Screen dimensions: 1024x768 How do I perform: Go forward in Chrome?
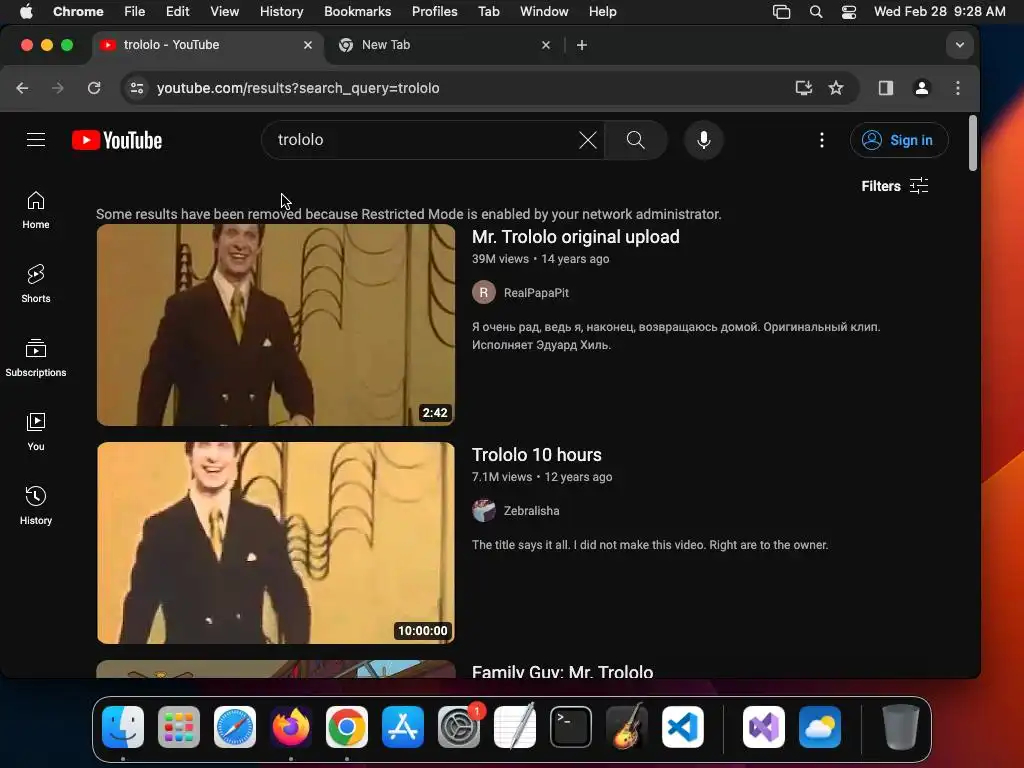(57, 88)
